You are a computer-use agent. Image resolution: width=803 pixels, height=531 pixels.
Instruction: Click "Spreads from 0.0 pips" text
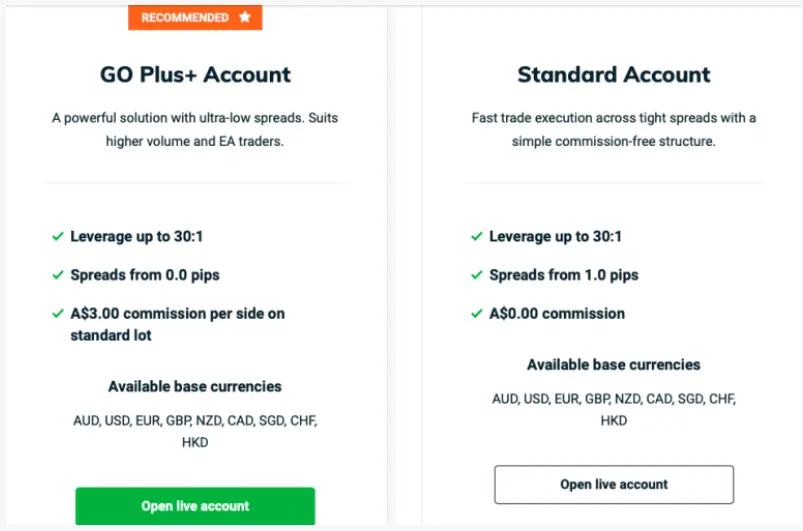point(145,275)
